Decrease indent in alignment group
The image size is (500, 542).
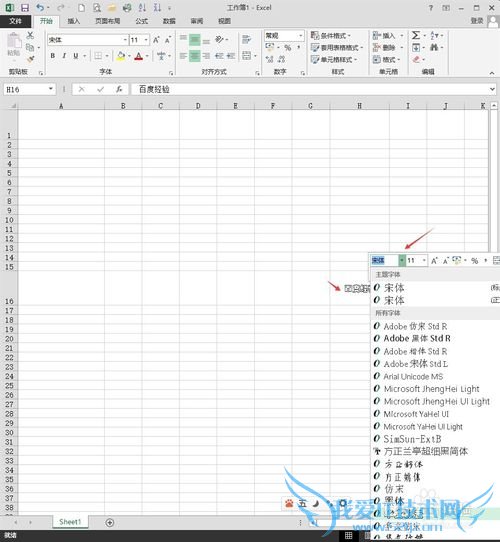[219, 56]
